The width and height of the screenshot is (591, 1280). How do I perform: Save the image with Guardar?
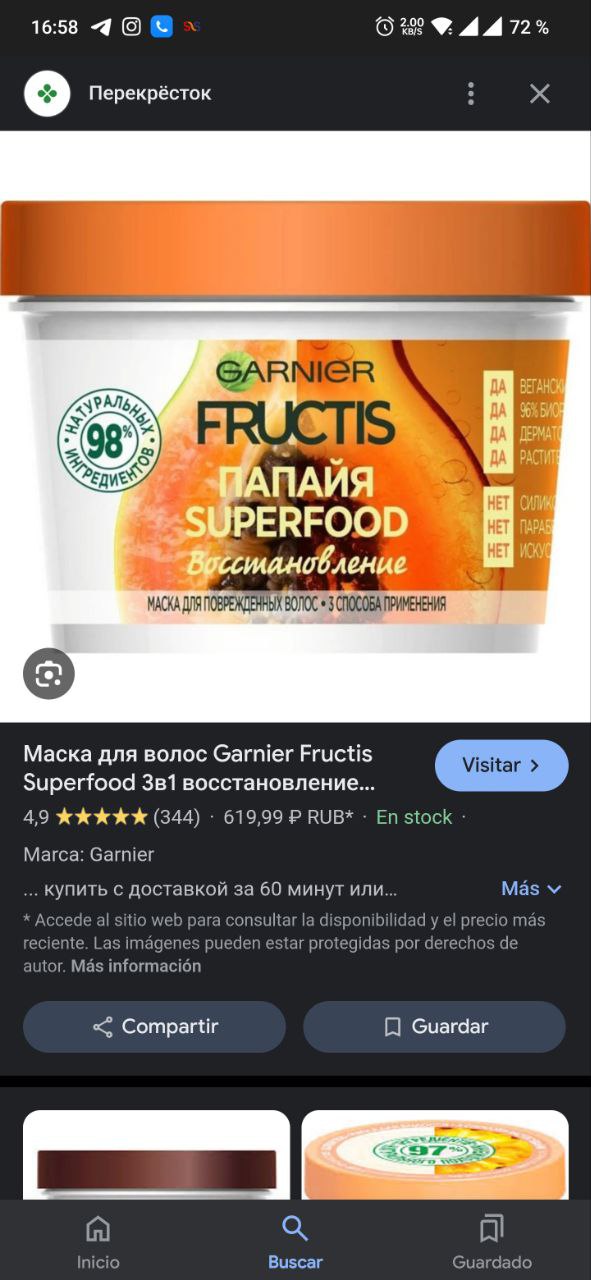pyautogui.click(x=434, y=1027)
